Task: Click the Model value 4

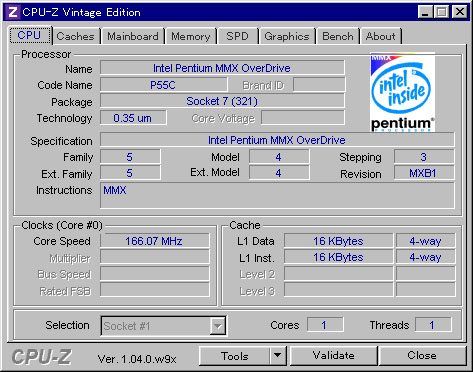Action: point(279,157)
